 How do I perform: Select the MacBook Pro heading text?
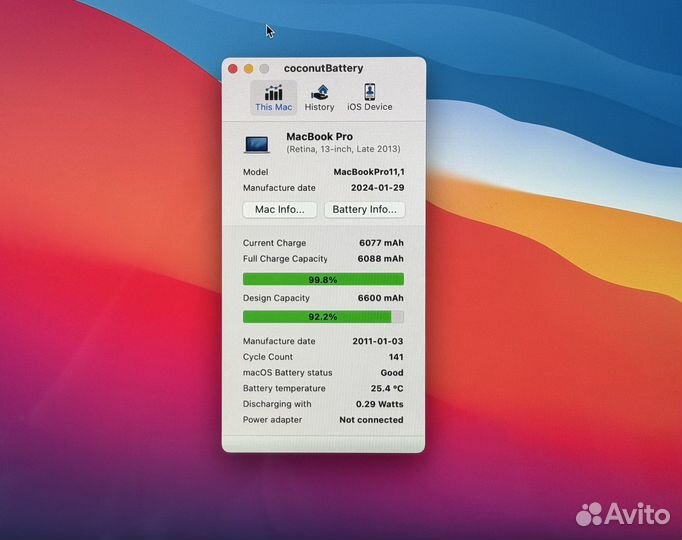pos(319,137)
